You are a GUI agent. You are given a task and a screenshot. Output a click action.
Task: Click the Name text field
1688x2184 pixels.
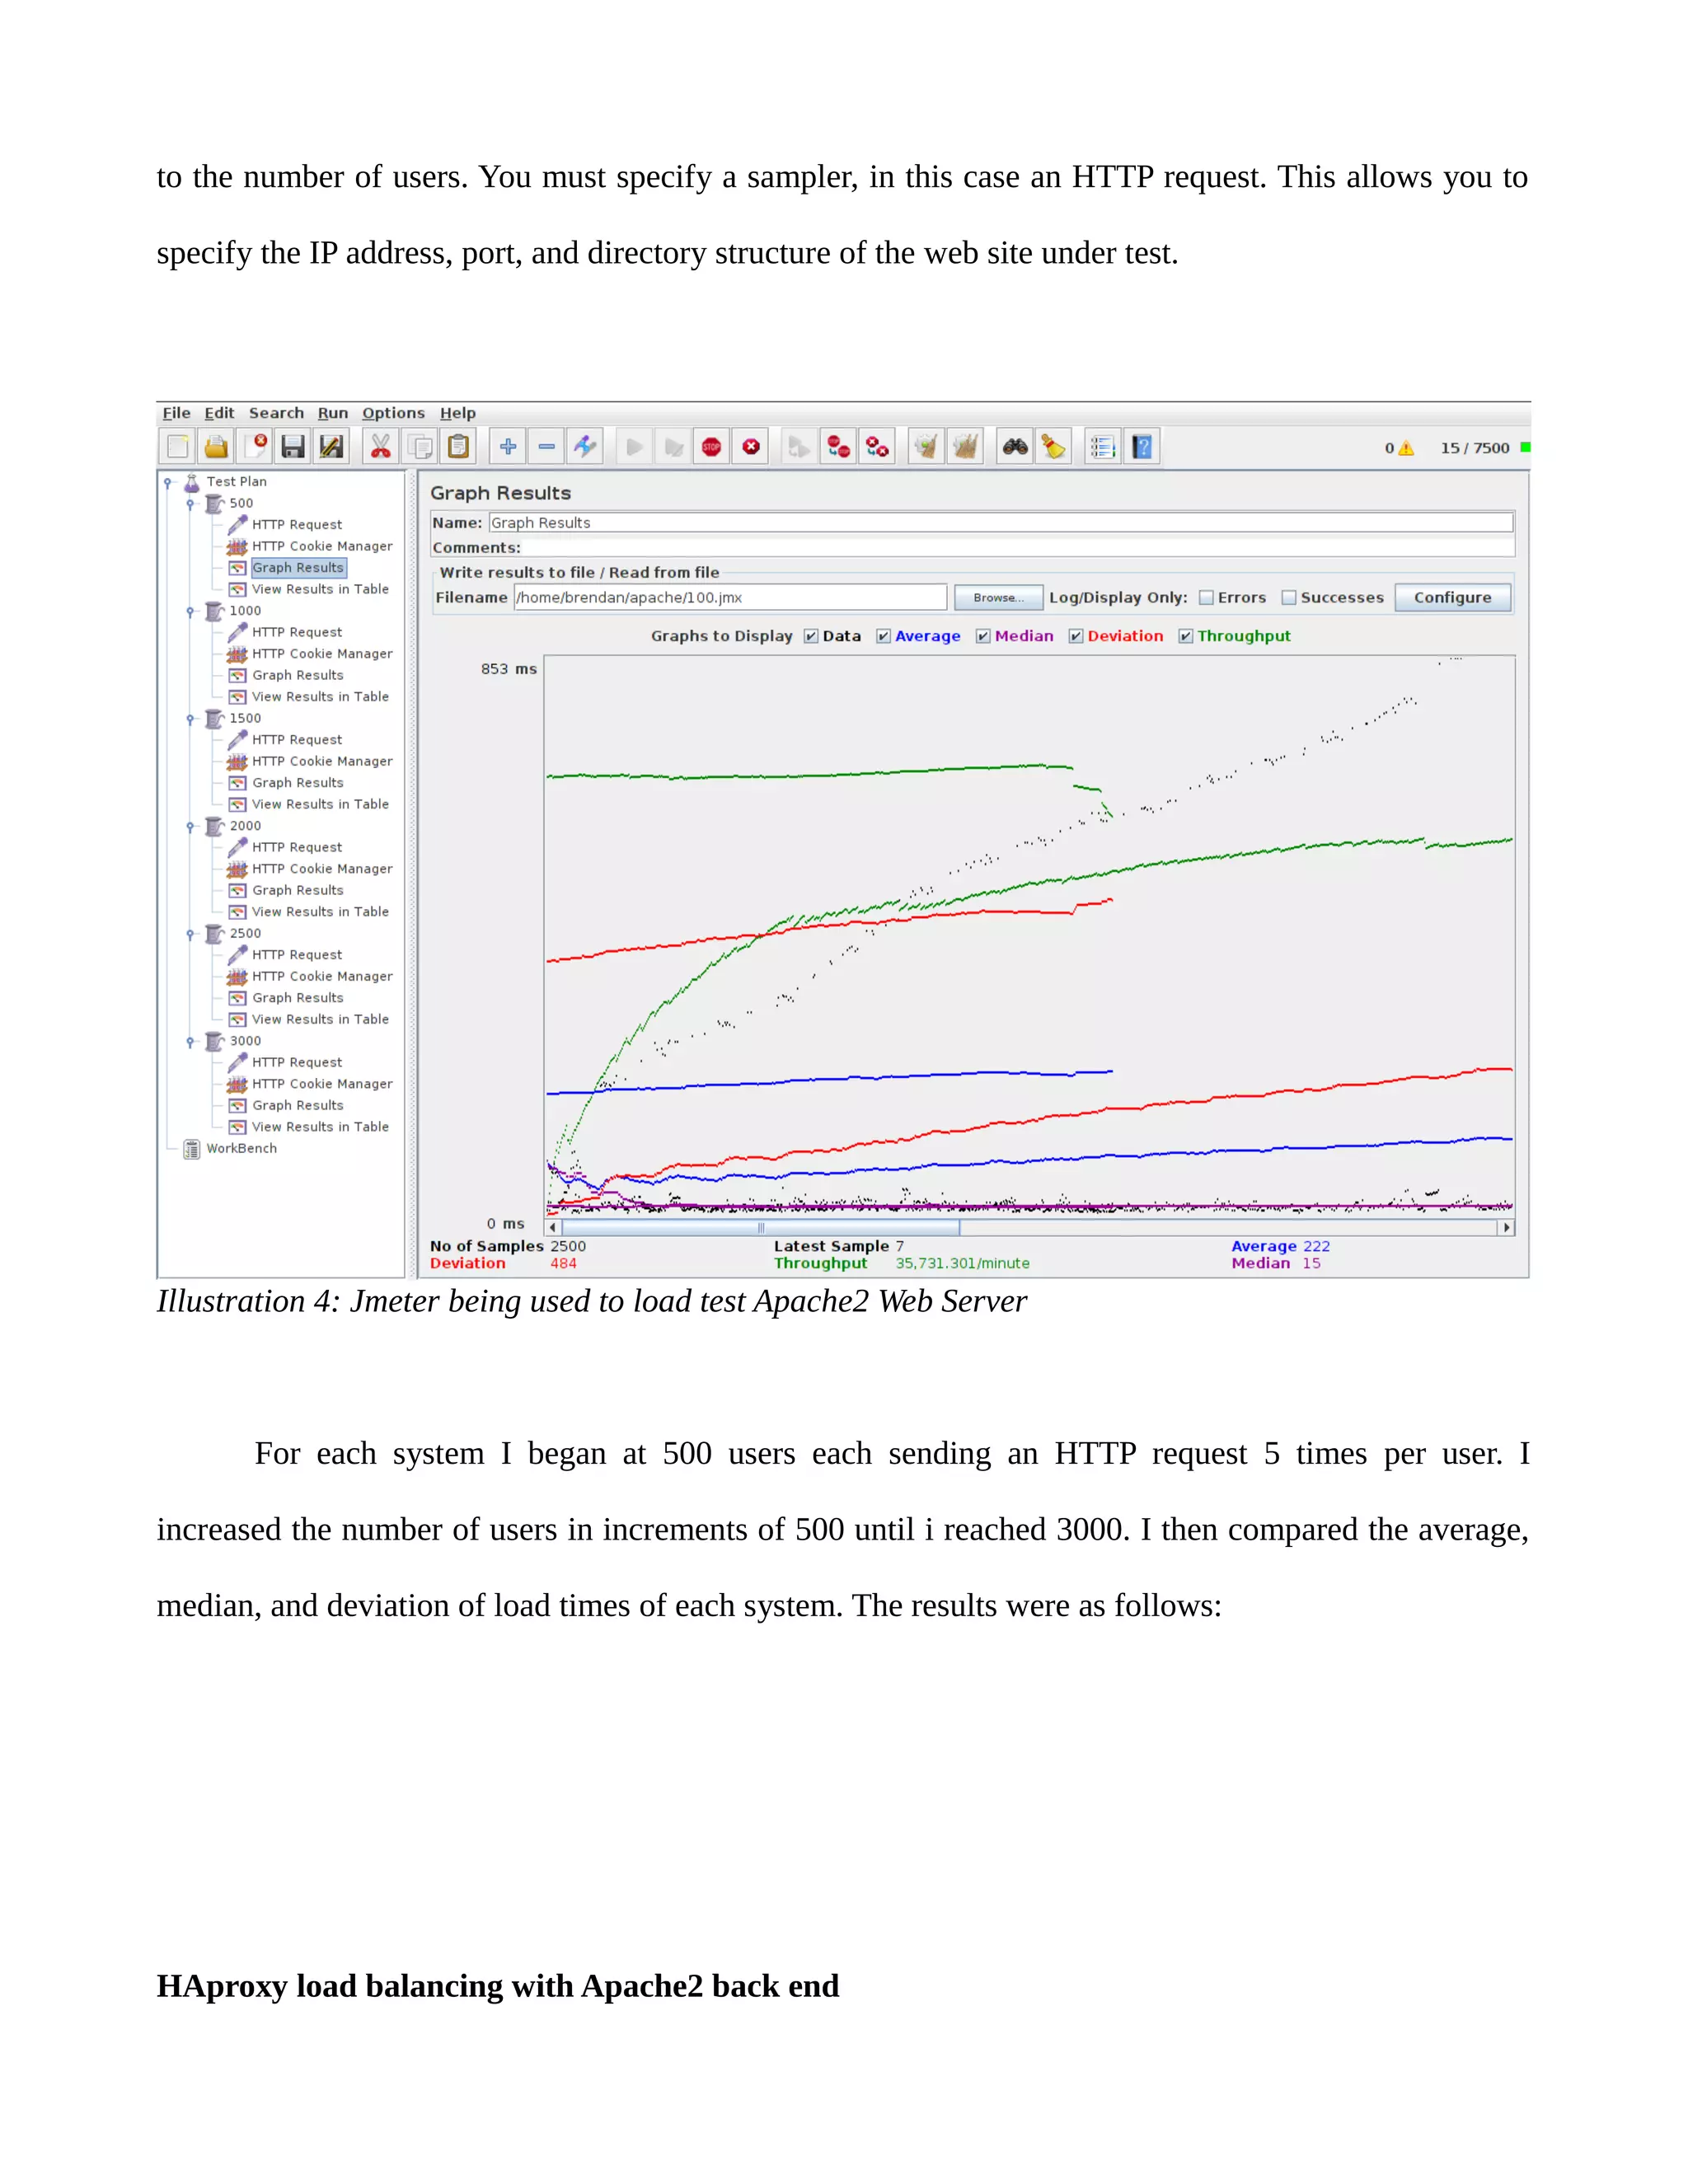click(x=1001, y=523)
